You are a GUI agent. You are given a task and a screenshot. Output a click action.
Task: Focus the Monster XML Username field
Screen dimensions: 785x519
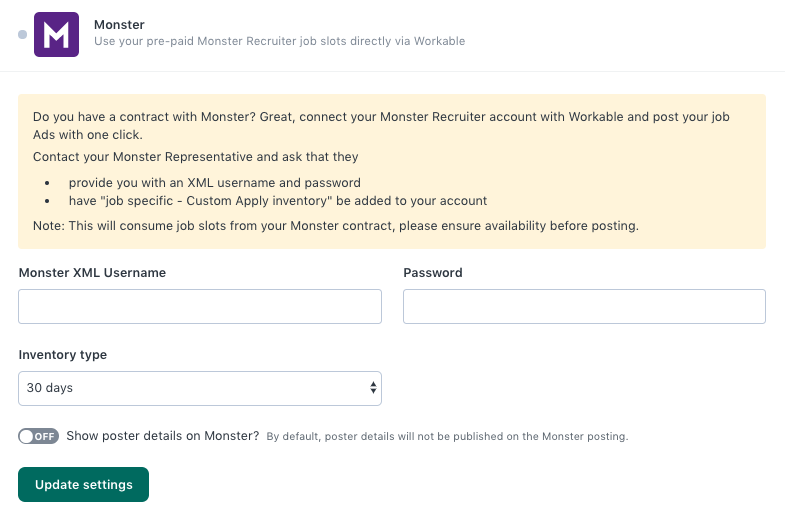(x=200, y=306)
